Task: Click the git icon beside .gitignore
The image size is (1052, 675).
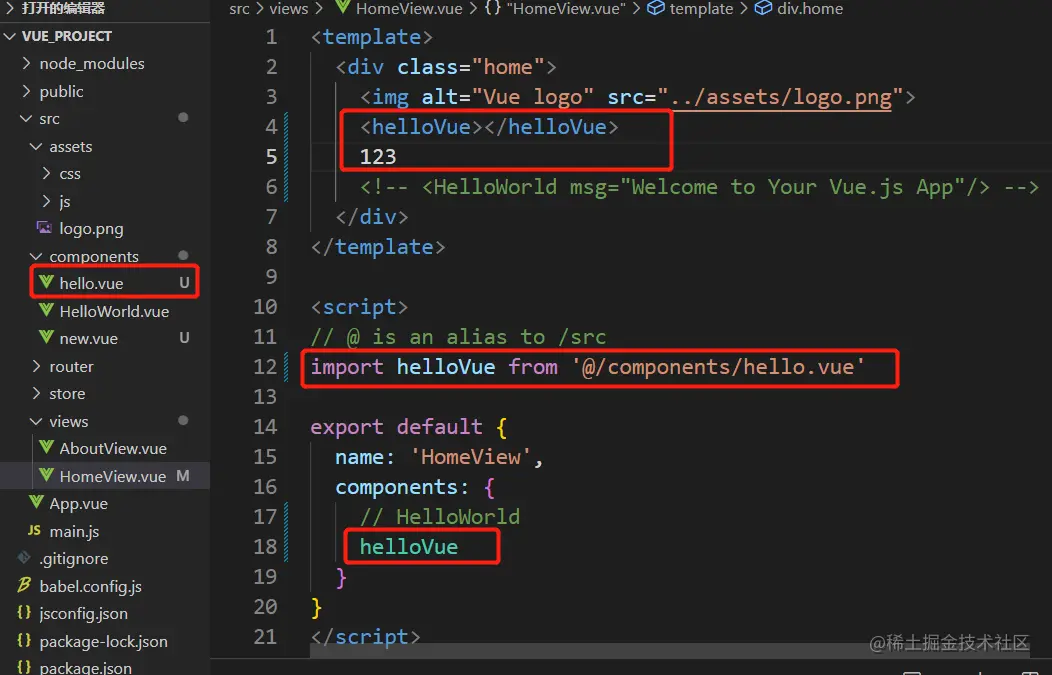Action: point(24,558)
